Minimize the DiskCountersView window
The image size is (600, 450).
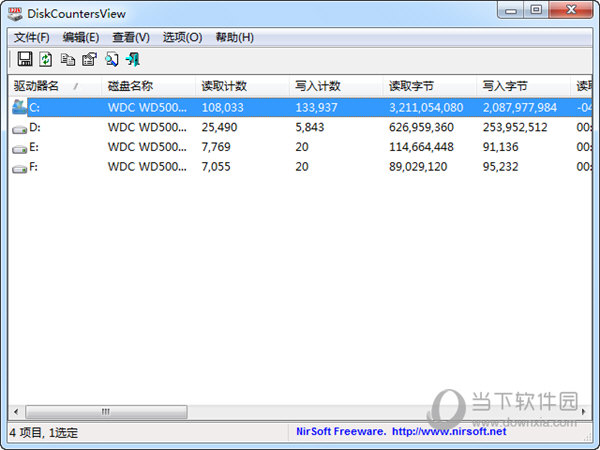pyautogui.click(x=510, y=10)
